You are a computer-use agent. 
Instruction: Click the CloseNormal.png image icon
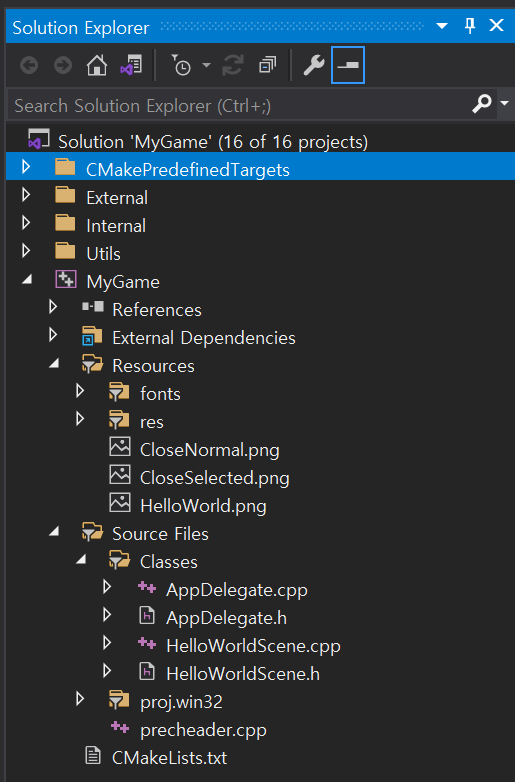pyautogui.click(x=120, y=447)
